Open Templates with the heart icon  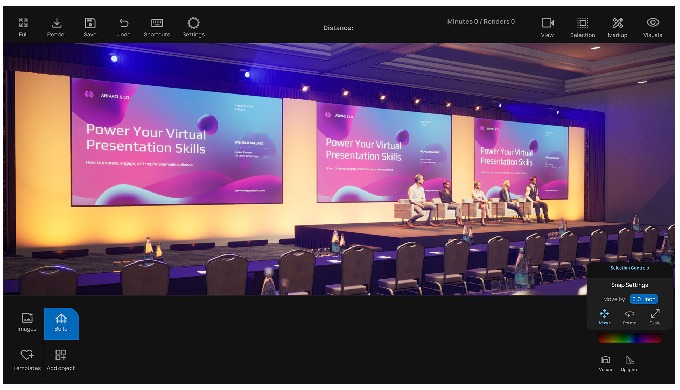coord(27,355)
